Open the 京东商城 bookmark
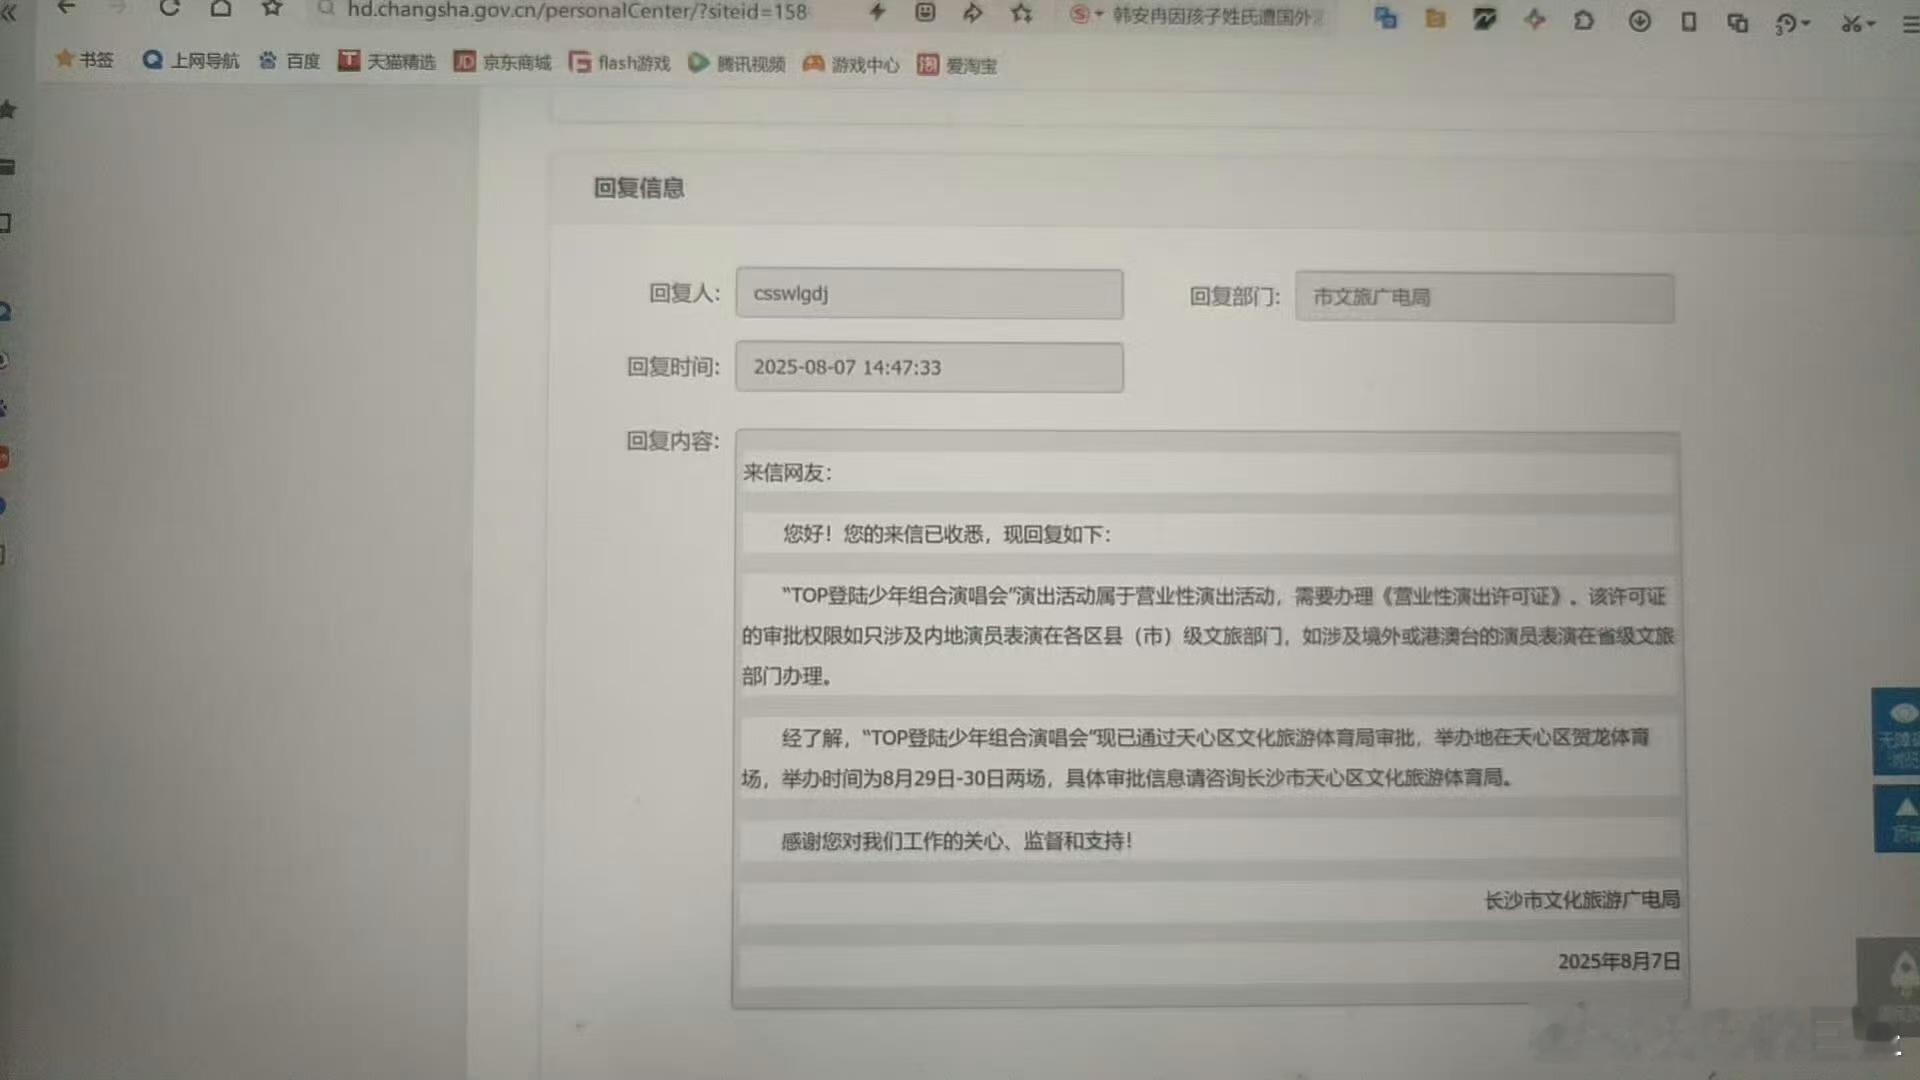 (x=503, y=62)
